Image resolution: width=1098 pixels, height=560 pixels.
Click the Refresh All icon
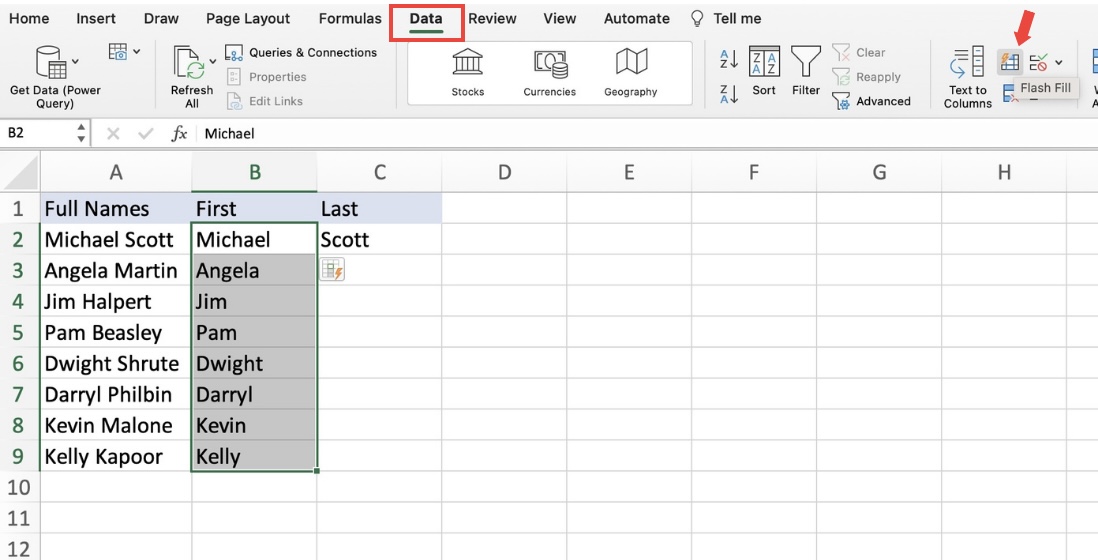pos(189,63)
